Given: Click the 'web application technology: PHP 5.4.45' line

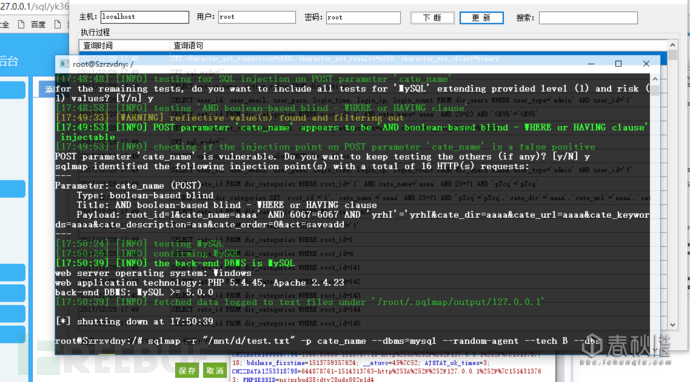Looking at the screenshot, I should [200, 283].
